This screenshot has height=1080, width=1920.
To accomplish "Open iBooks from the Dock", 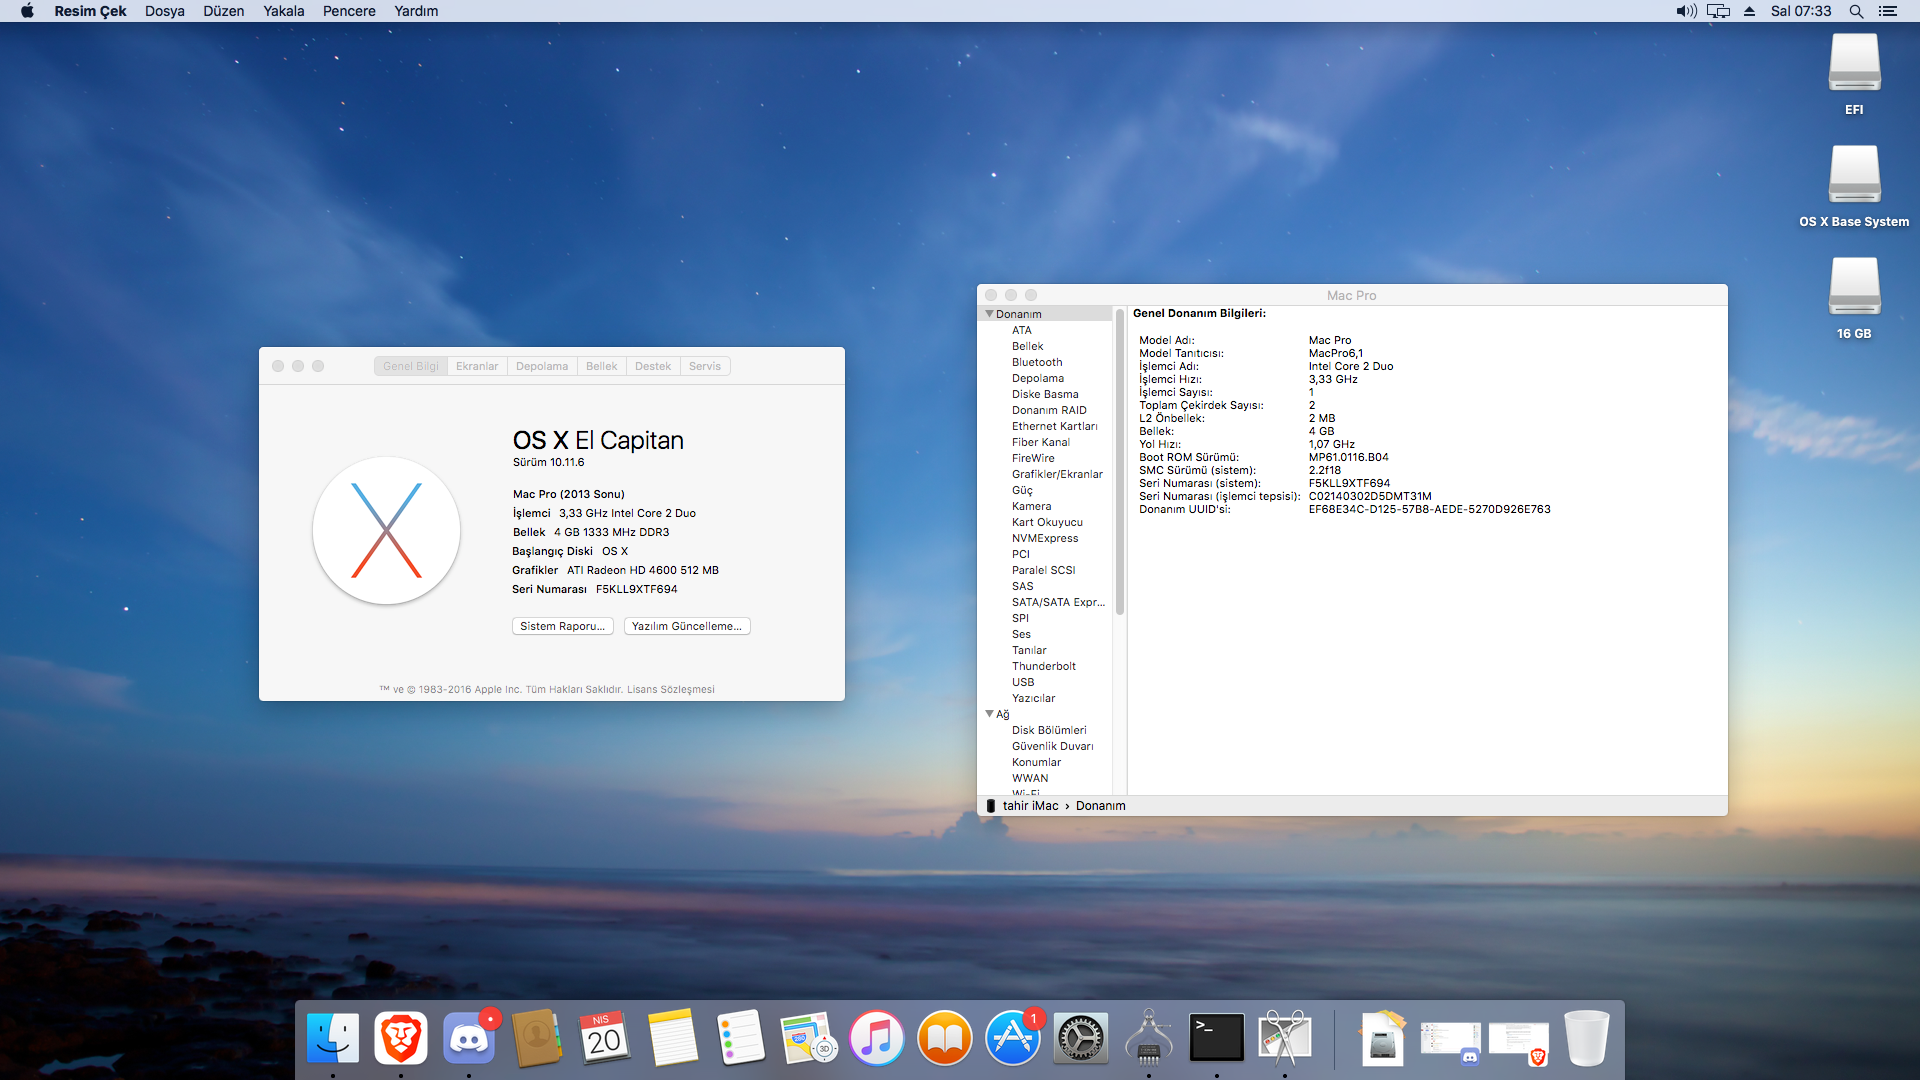I will [x=945, y=1038].
